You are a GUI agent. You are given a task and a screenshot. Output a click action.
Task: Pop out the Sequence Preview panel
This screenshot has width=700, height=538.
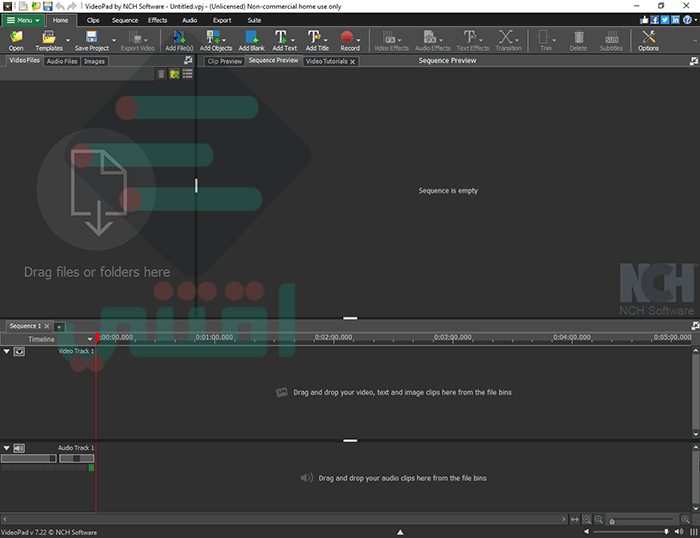coord(694,61)
